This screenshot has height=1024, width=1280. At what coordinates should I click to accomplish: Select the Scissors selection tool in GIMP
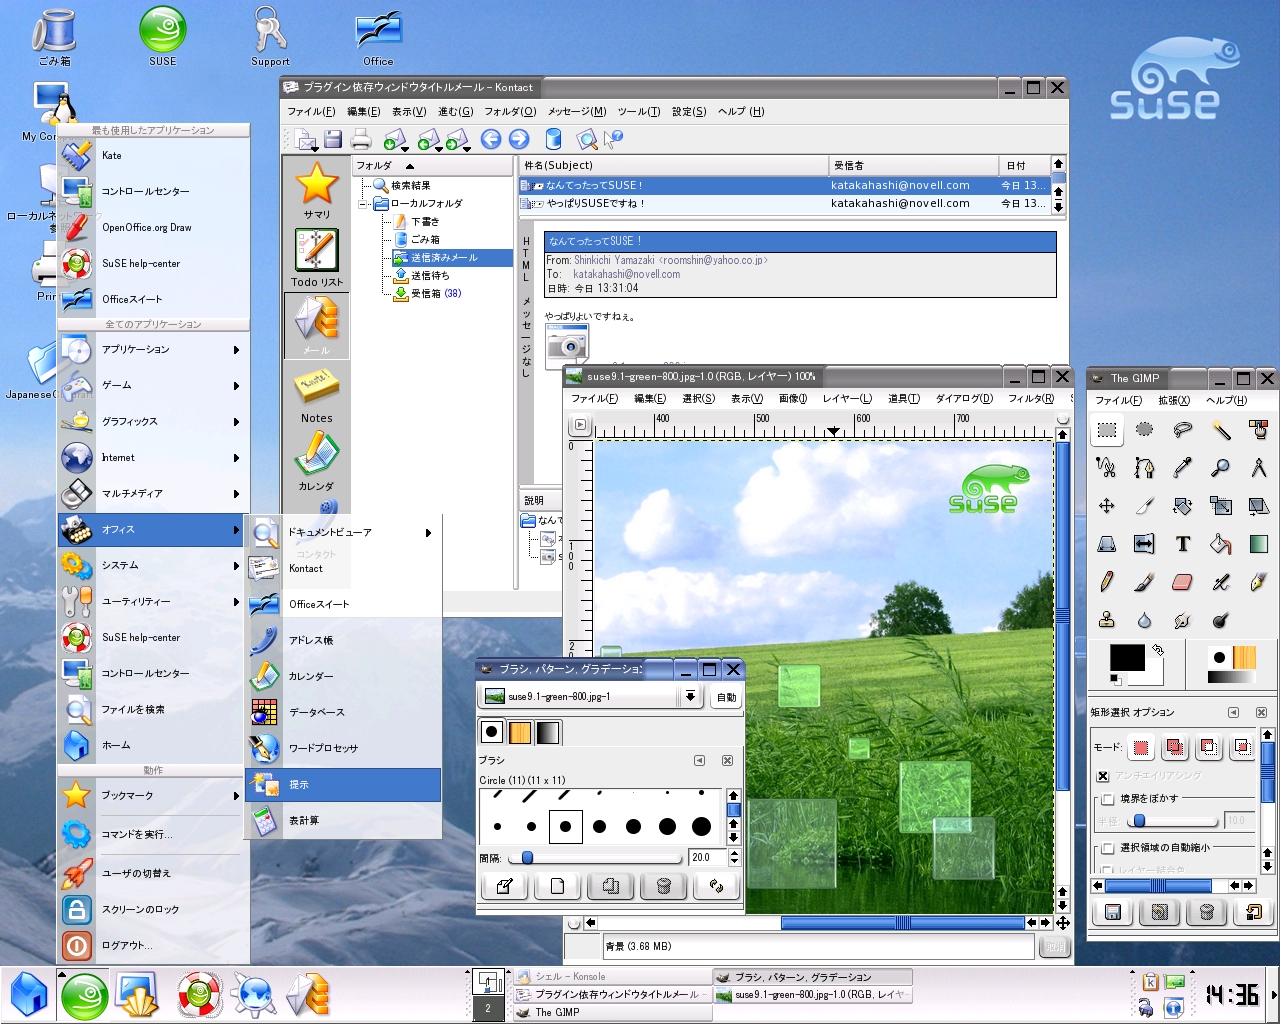click(x=1107, y=468)
